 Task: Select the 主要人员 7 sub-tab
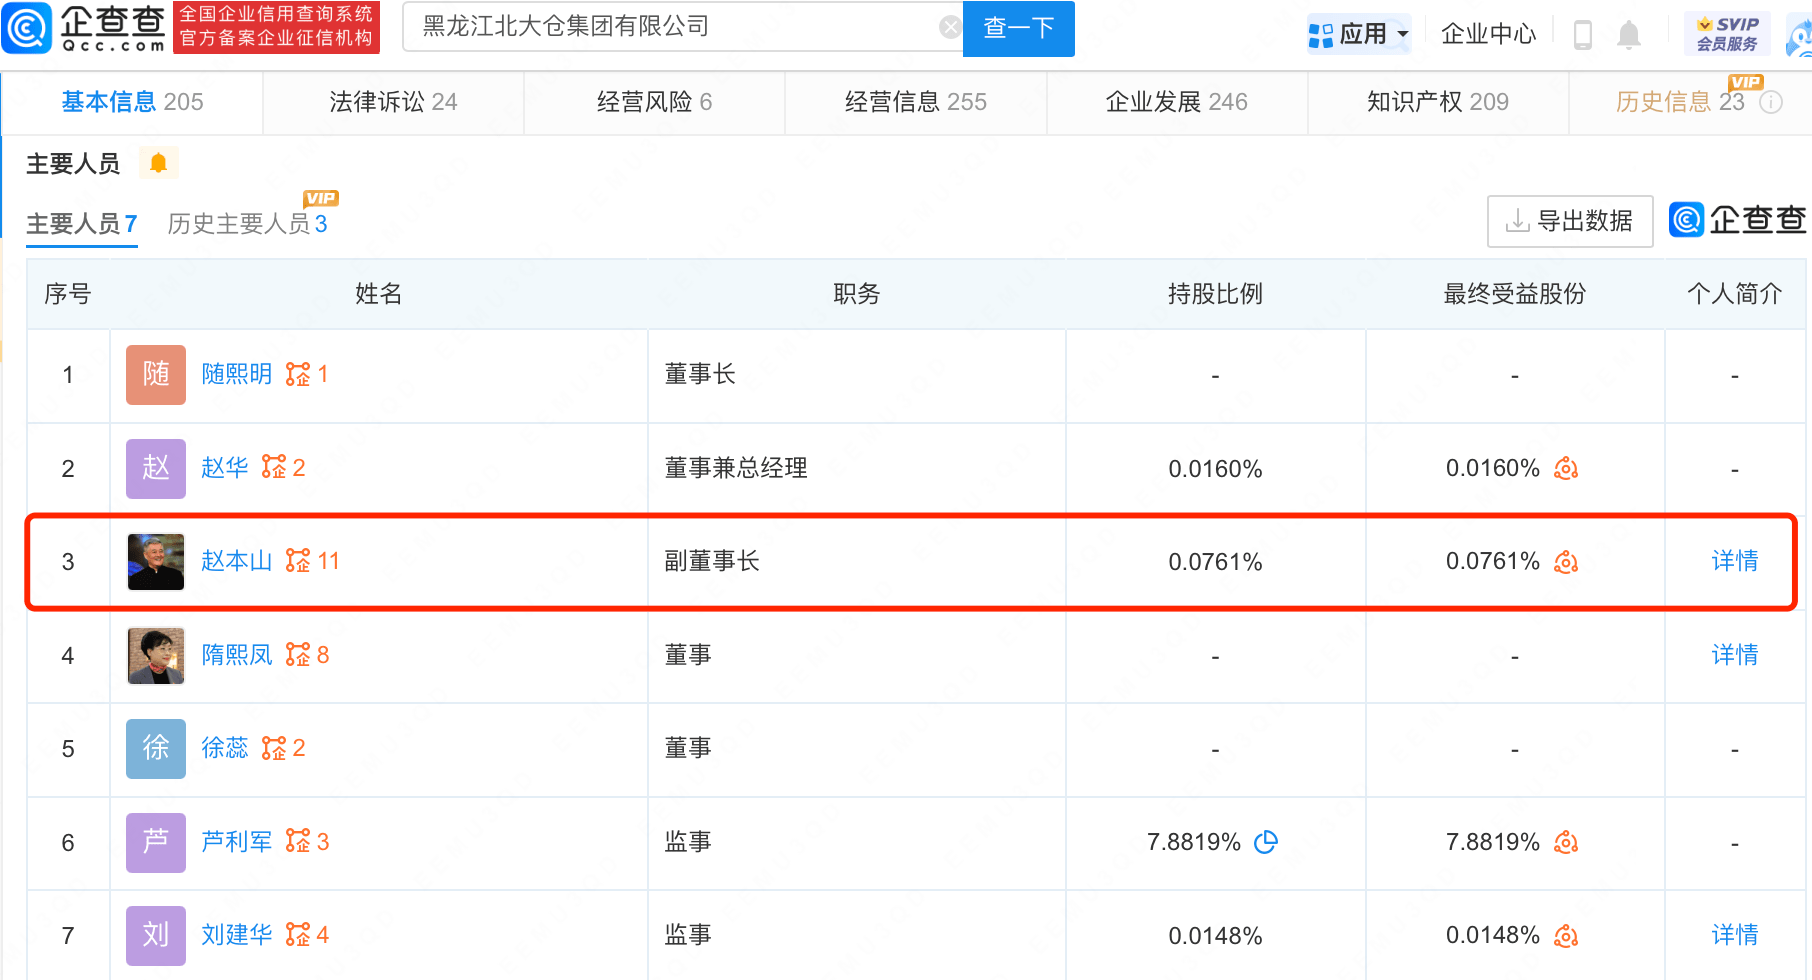(82, 224)
